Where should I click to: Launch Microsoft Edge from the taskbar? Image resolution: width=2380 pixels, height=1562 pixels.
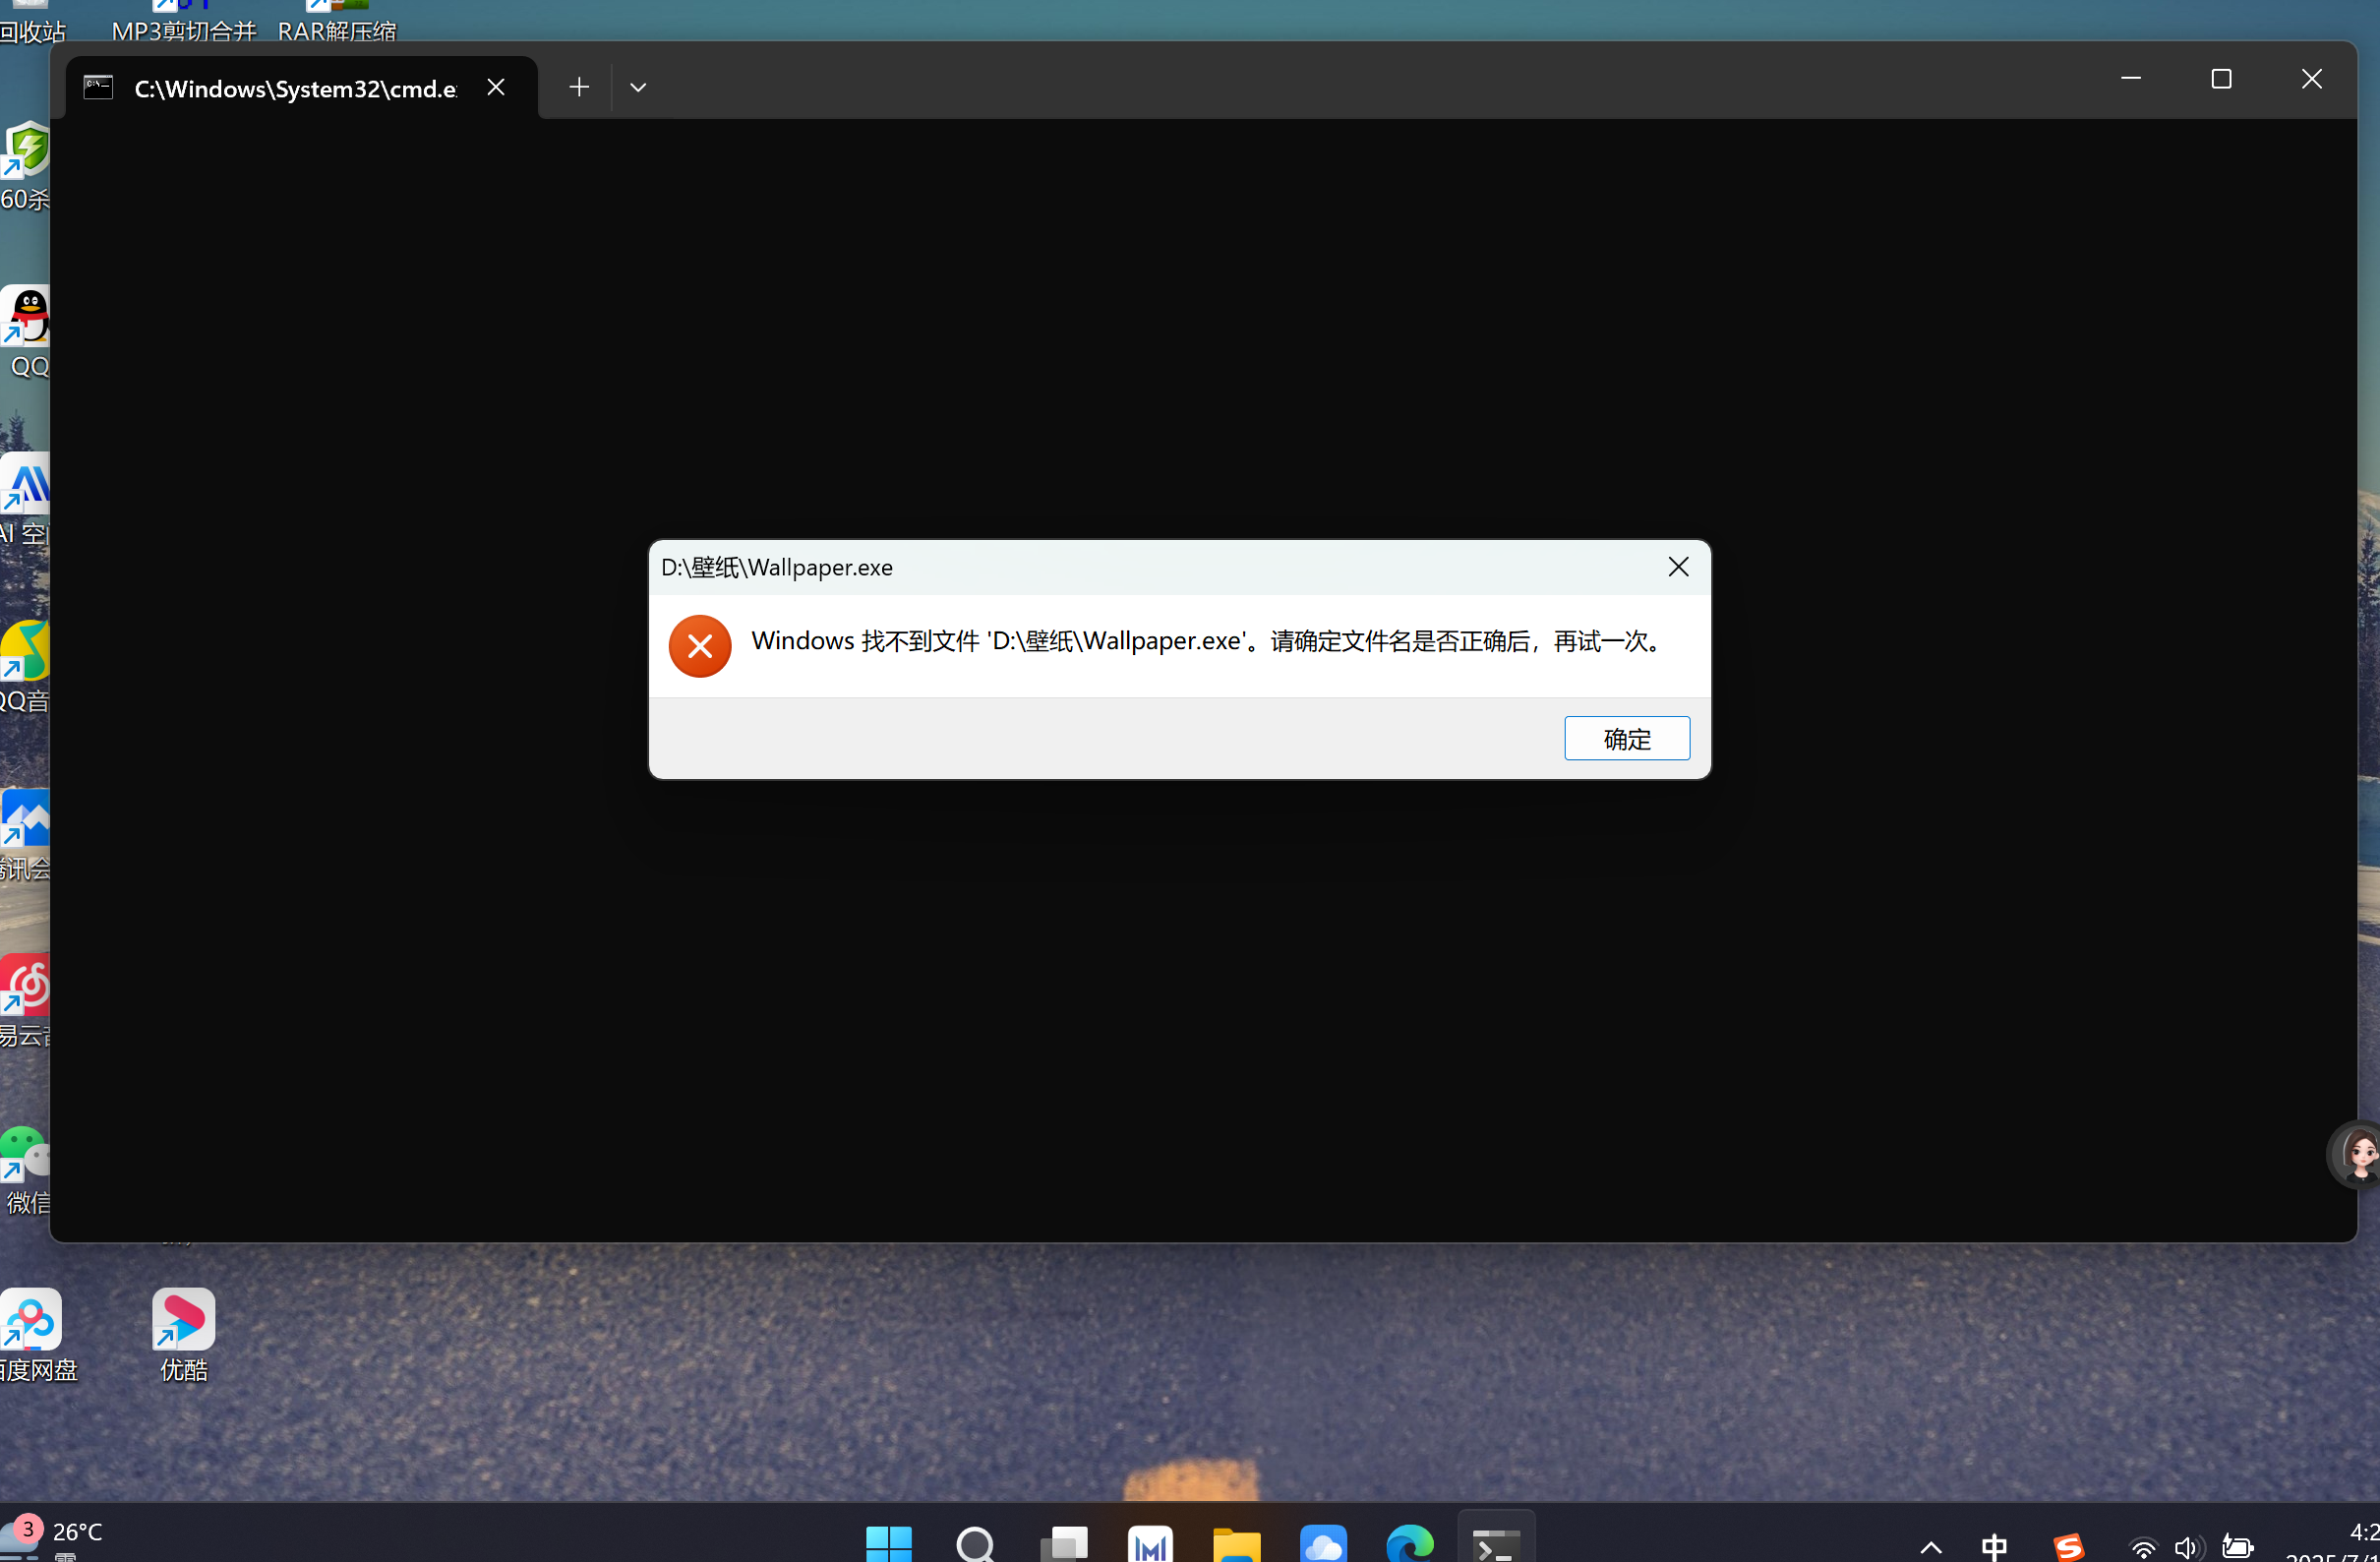coord(1410,1543)
